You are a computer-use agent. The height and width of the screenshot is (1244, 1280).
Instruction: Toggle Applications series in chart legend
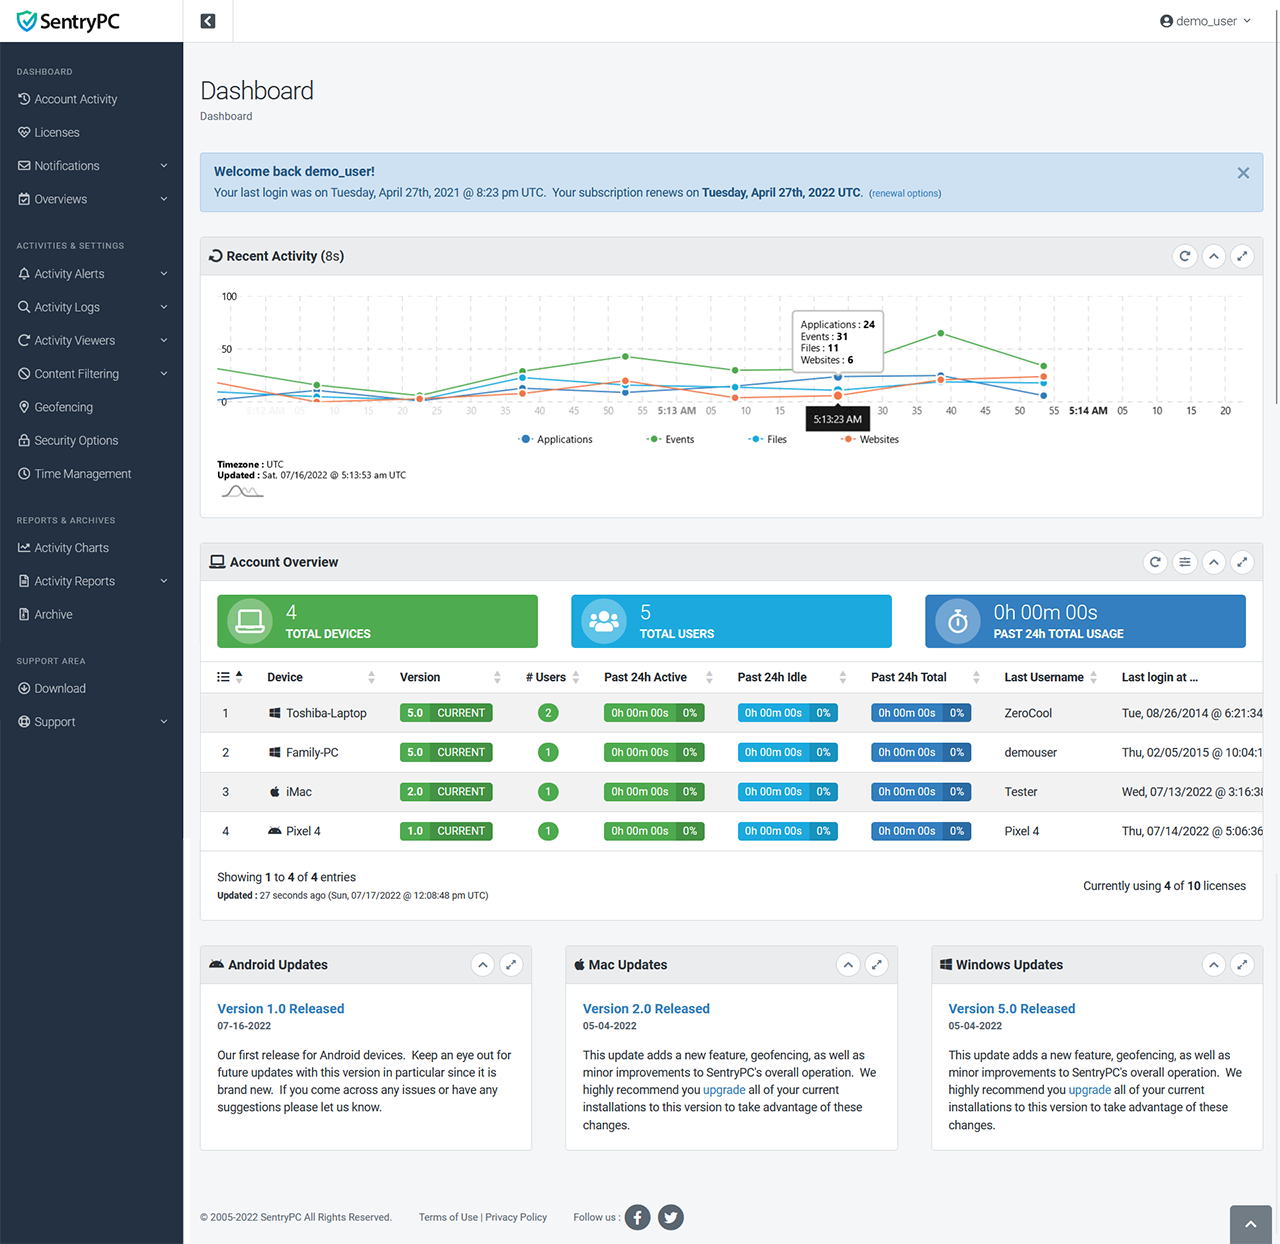556,439
